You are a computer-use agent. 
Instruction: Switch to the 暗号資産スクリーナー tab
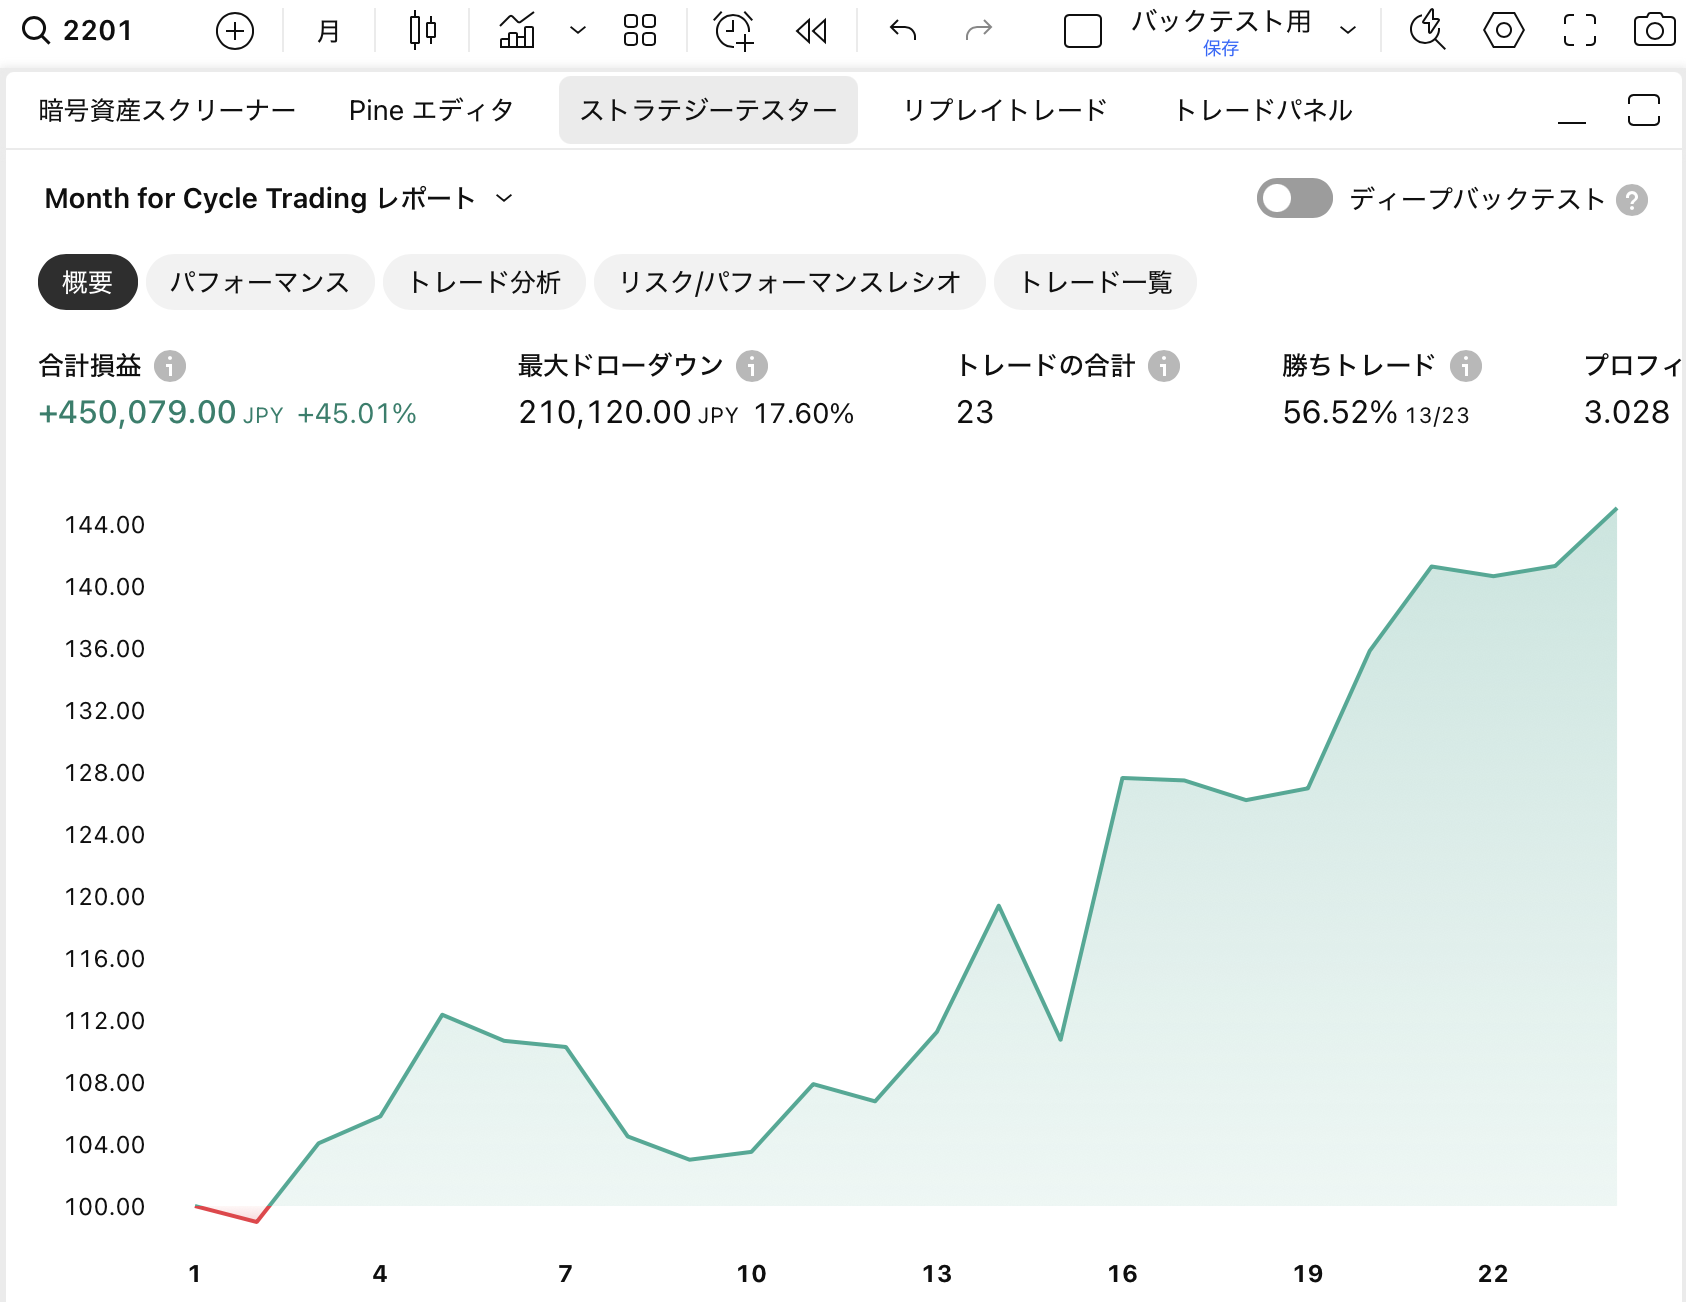tap(167, 110)
